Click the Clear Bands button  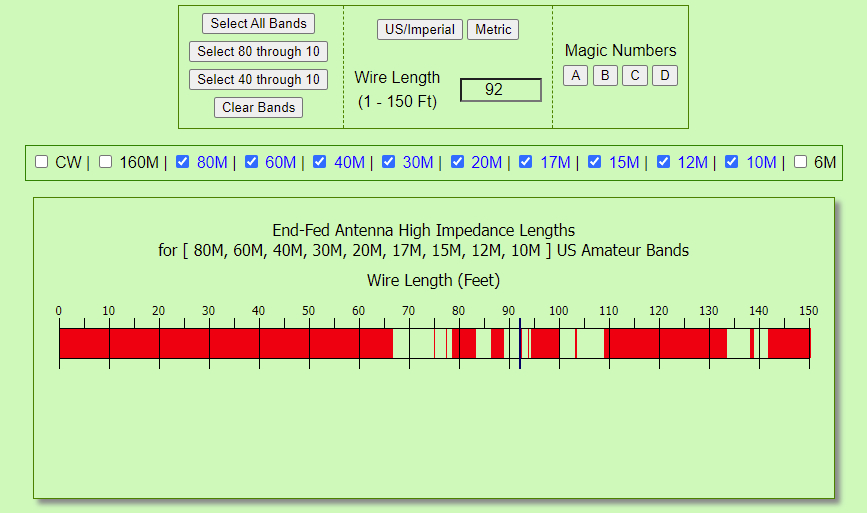pyautogui.click(x=258, y=107)
